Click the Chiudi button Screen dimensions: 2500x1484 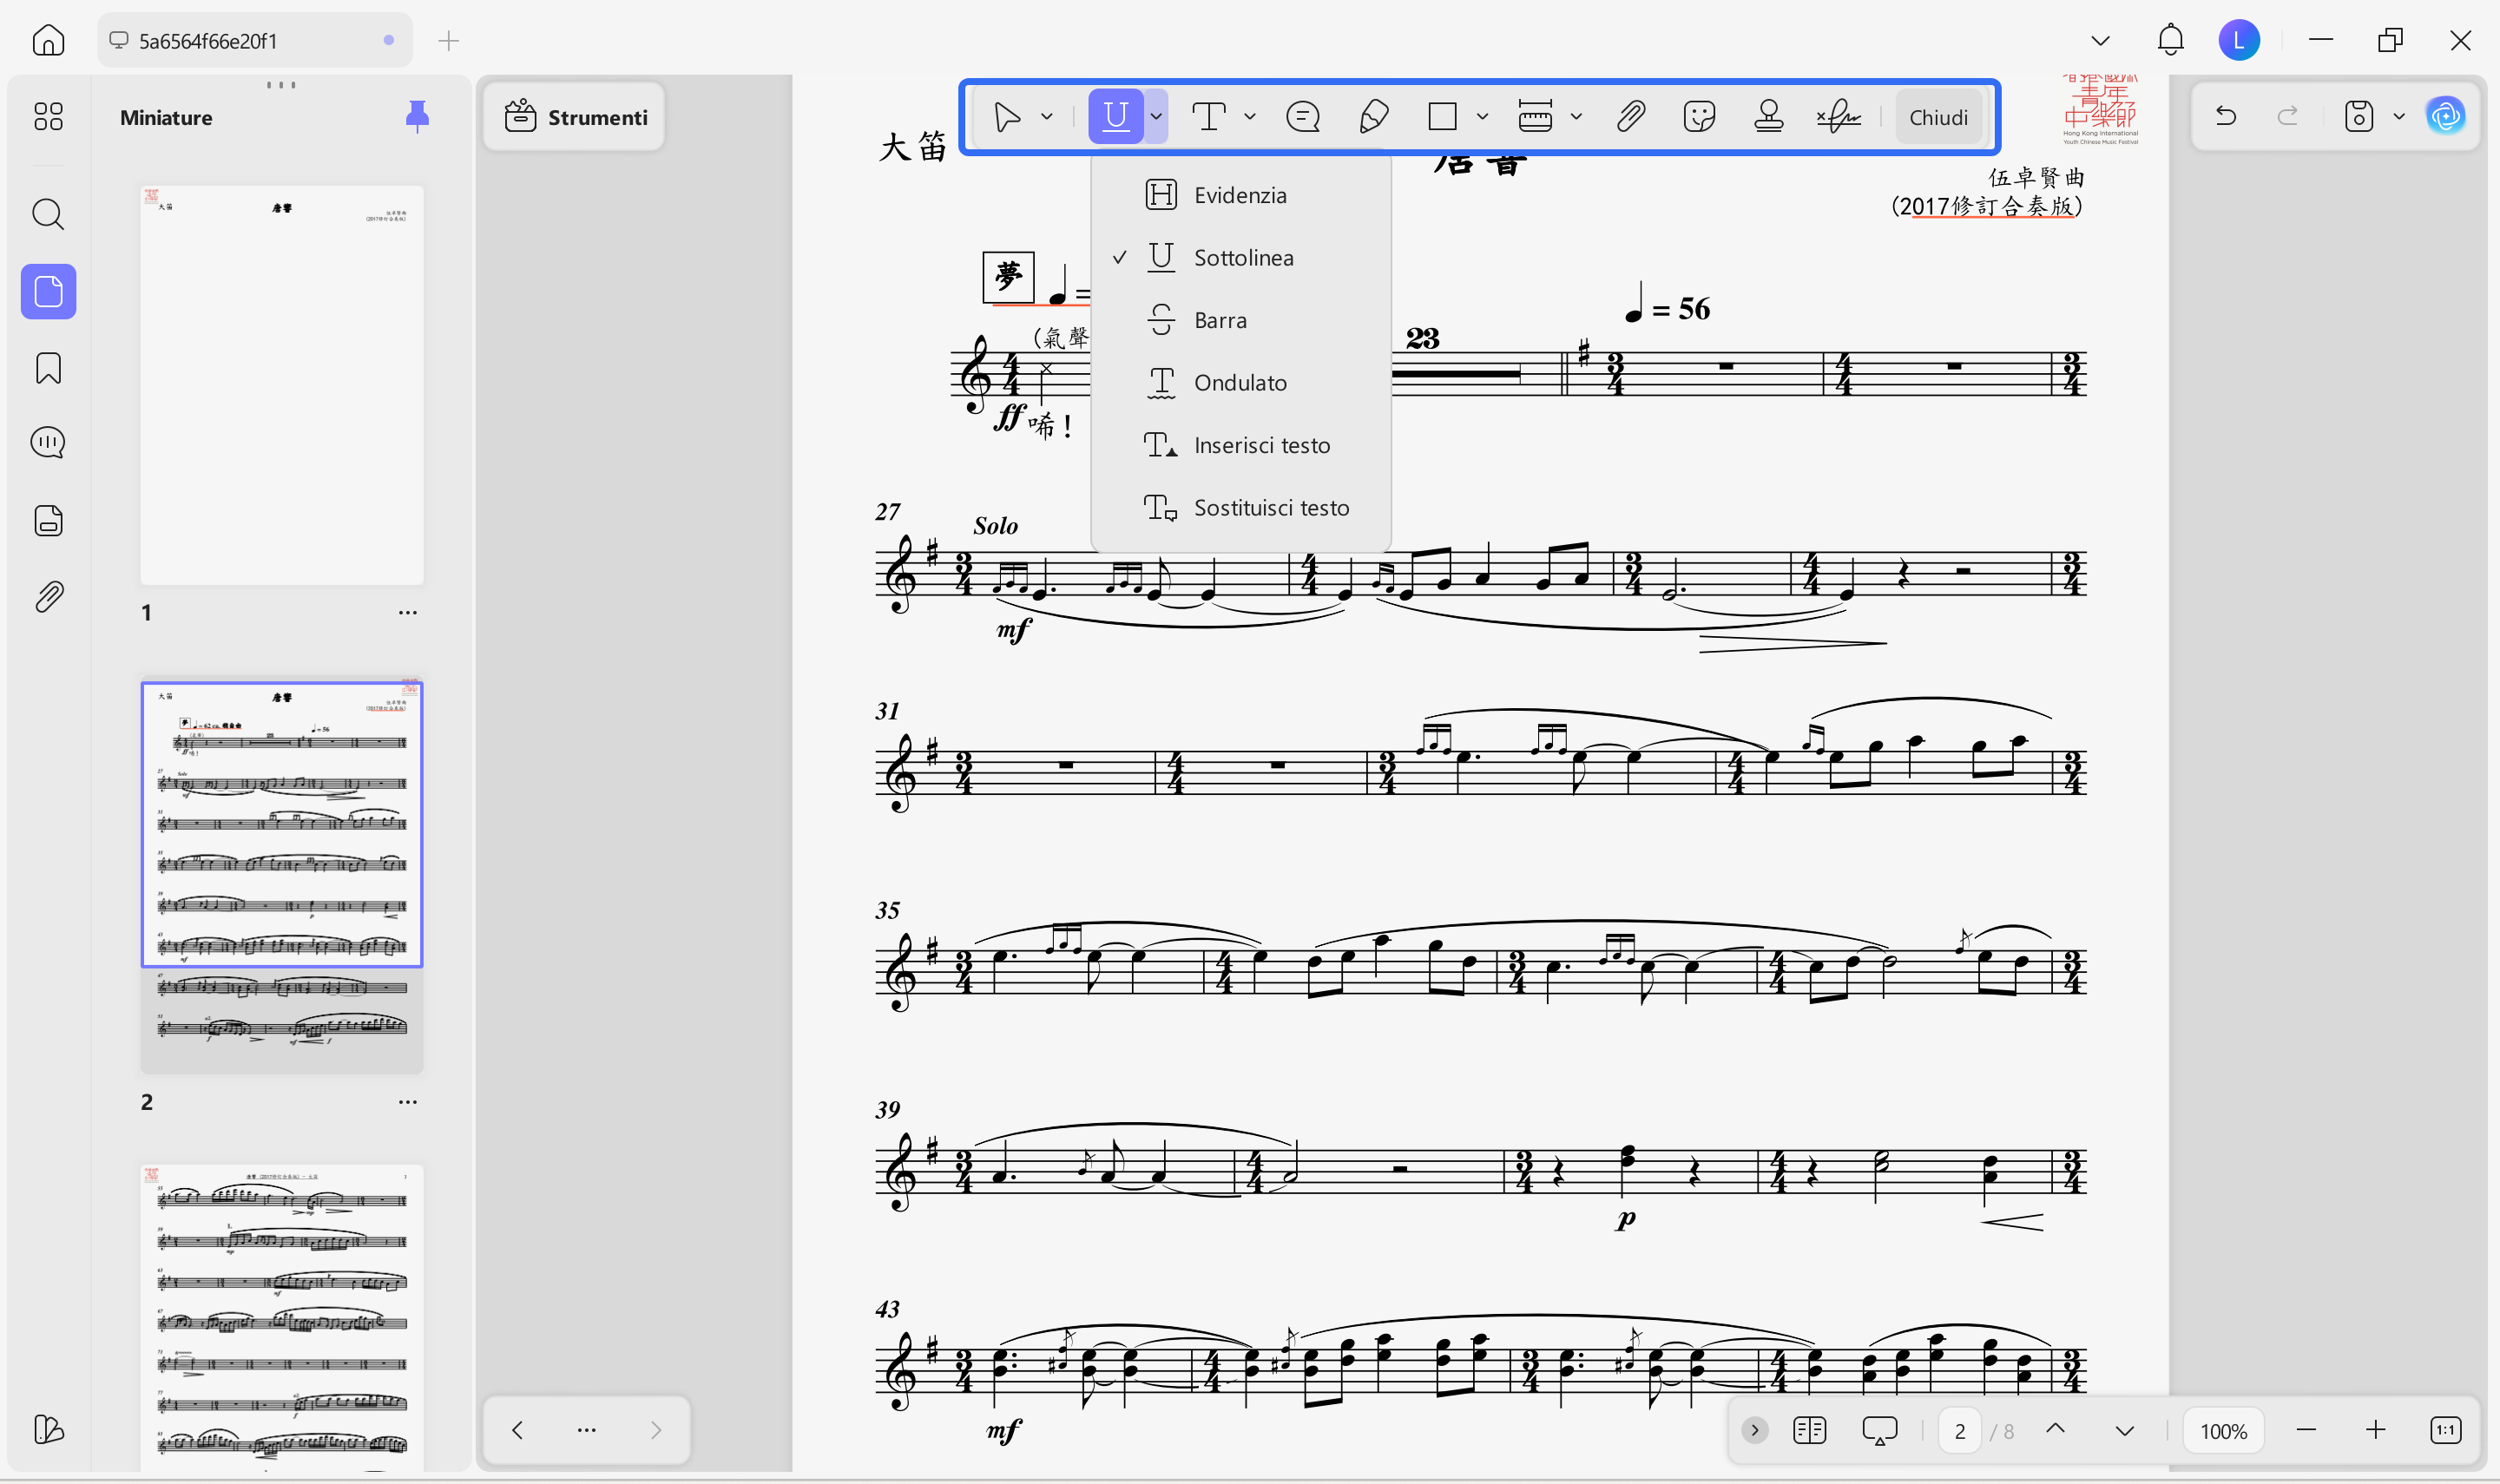(x=1938, y=117)
